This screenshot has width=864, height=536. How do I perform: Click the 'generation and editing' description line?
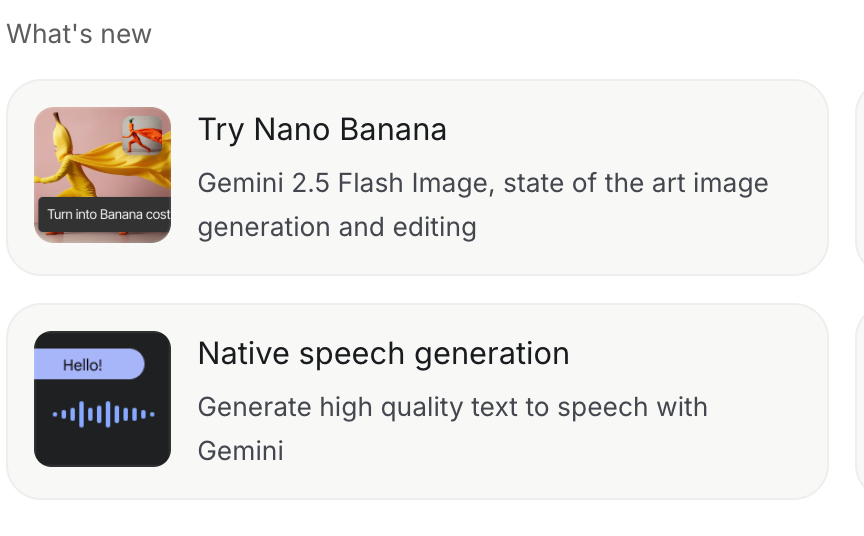337,228
